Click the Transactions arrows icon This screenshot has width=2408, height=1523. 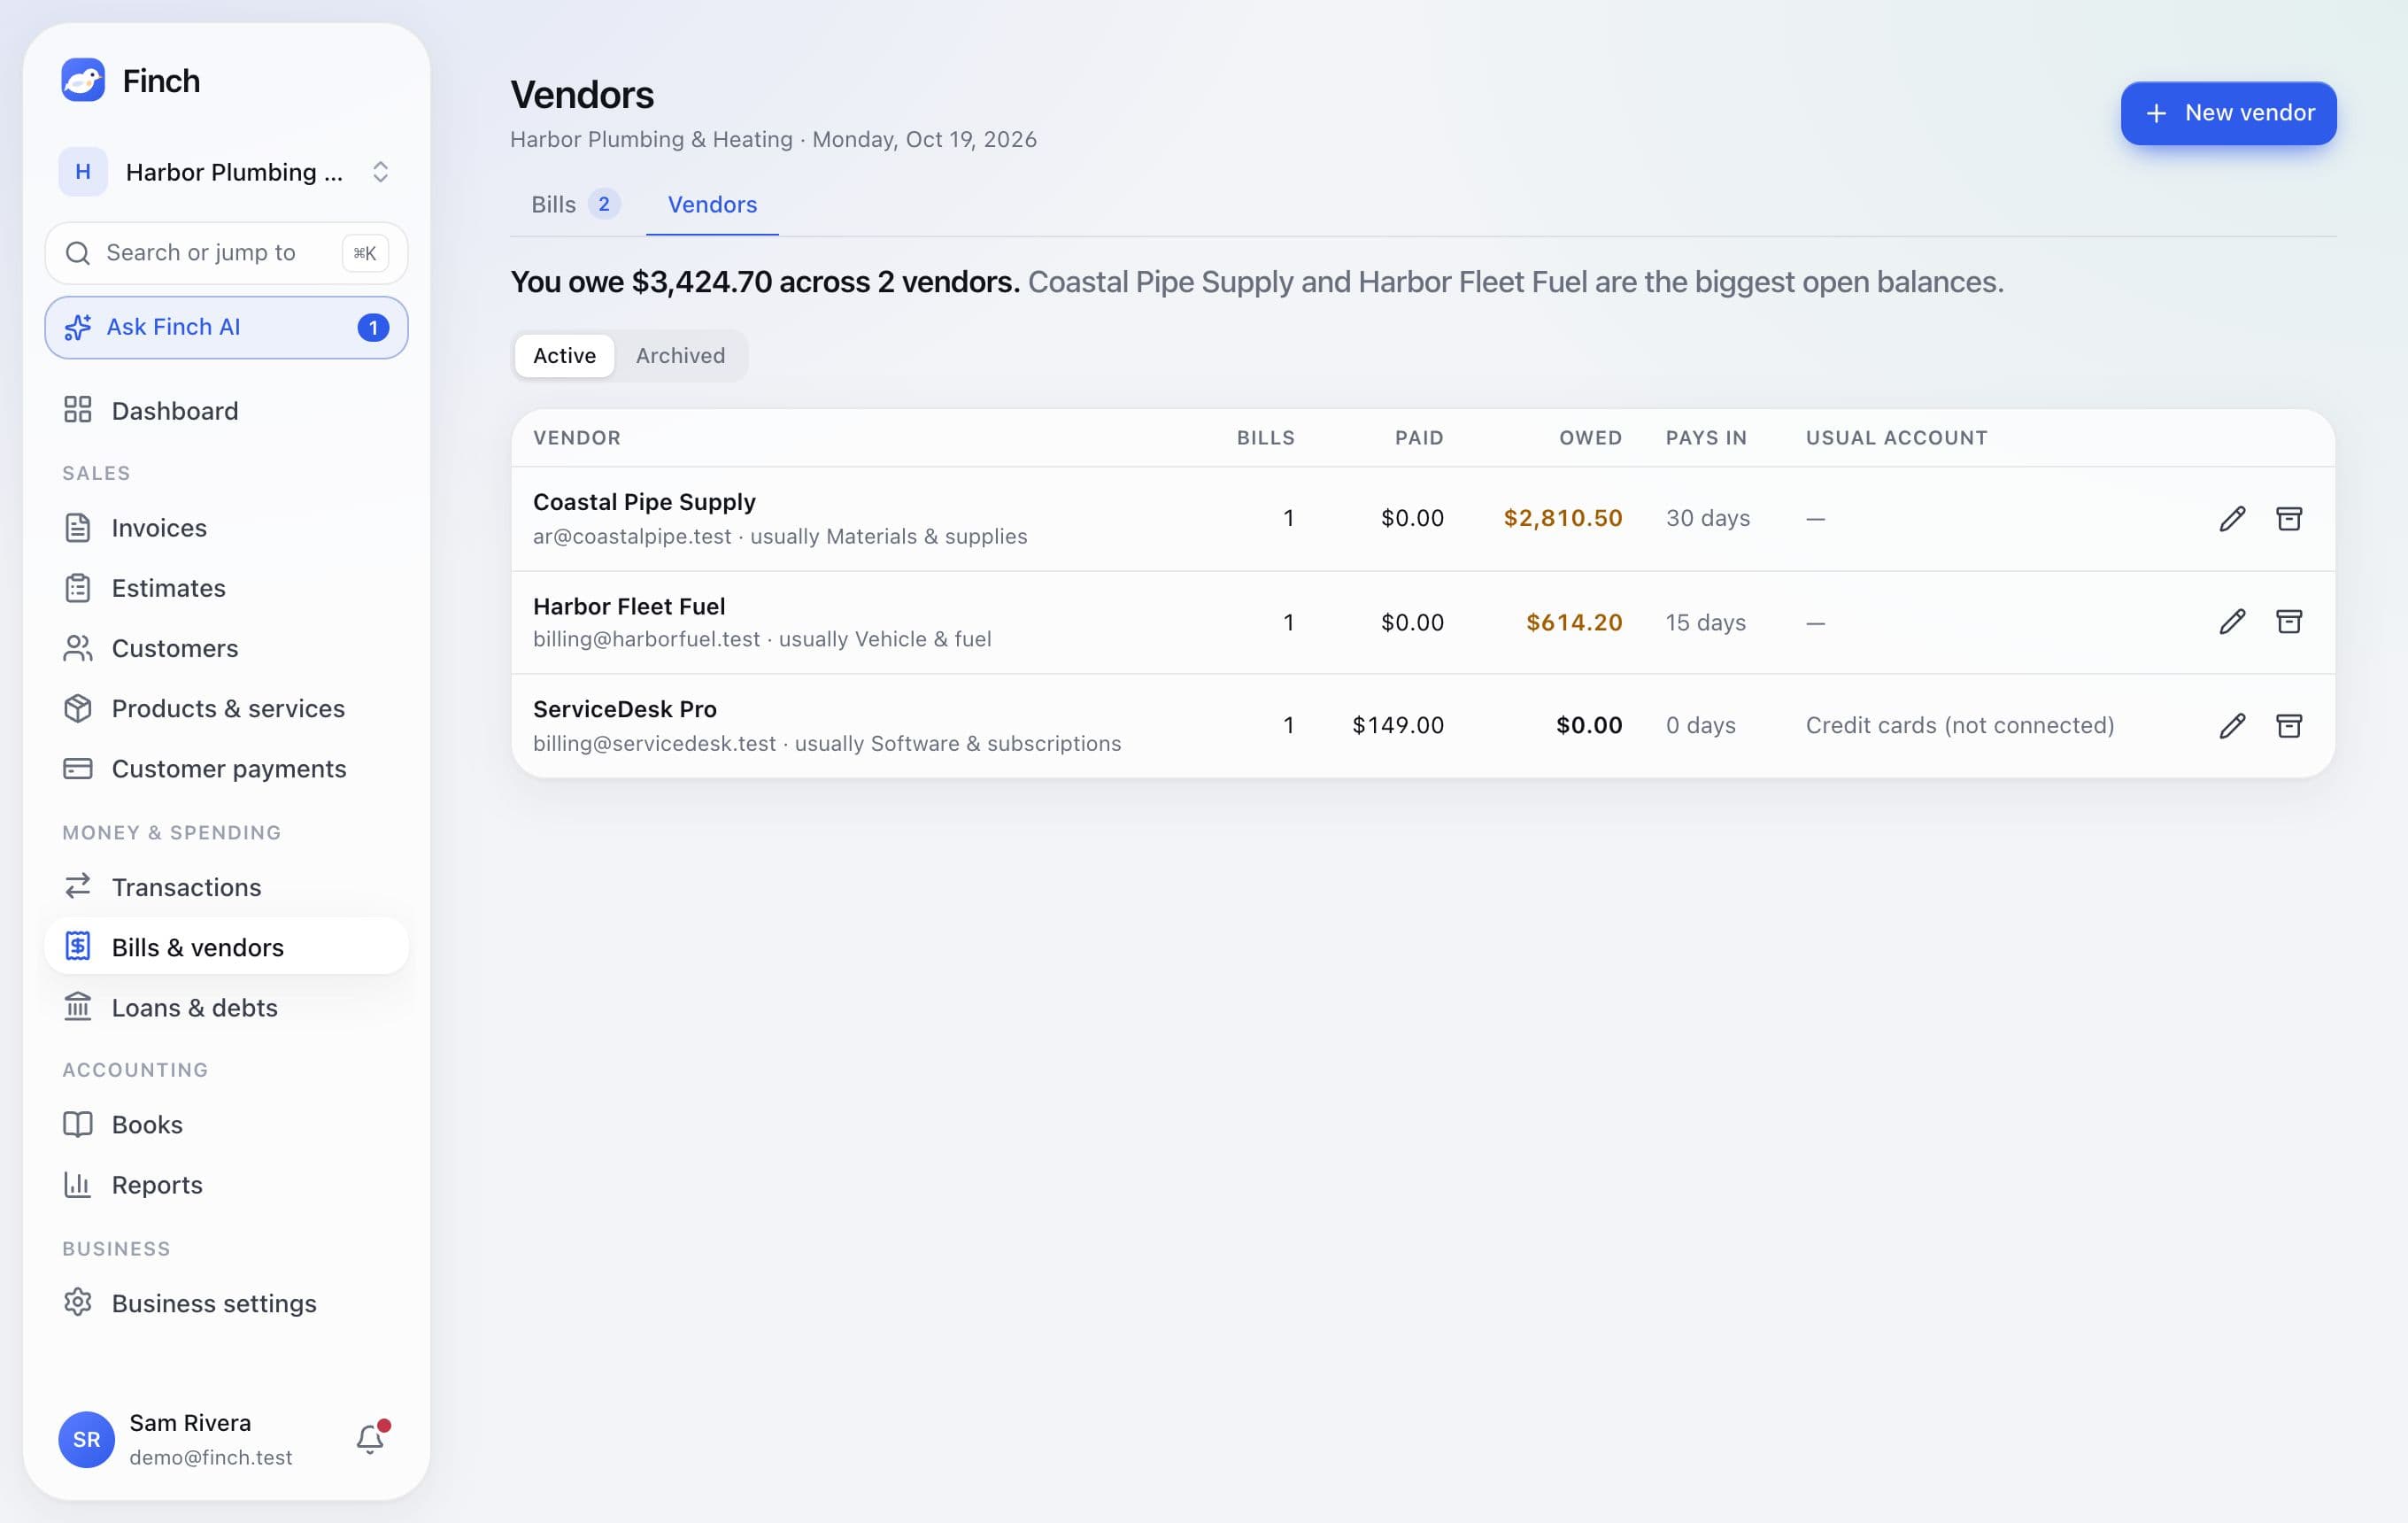coord(78,886)
